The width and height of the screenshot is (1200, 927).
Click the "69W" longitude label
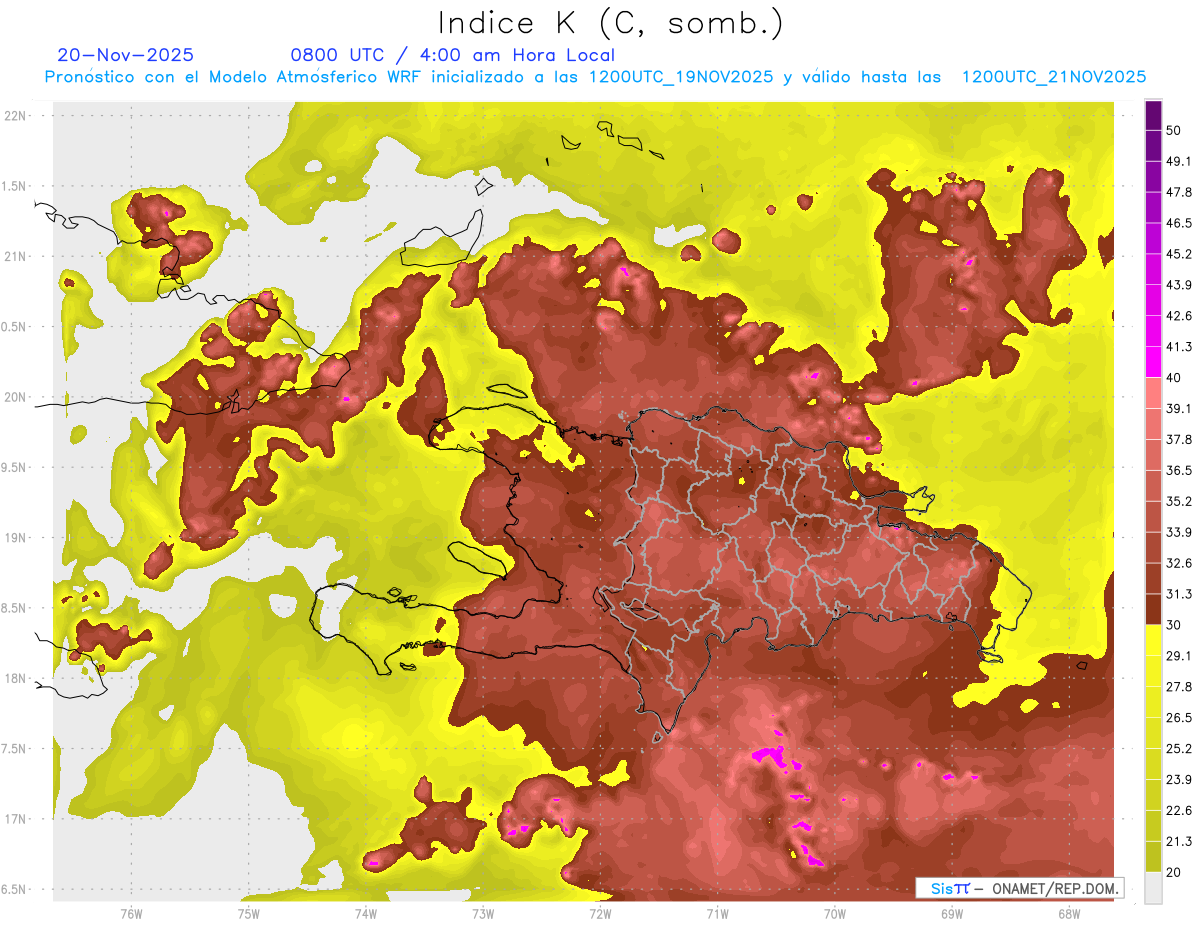[x=952, y=913]
